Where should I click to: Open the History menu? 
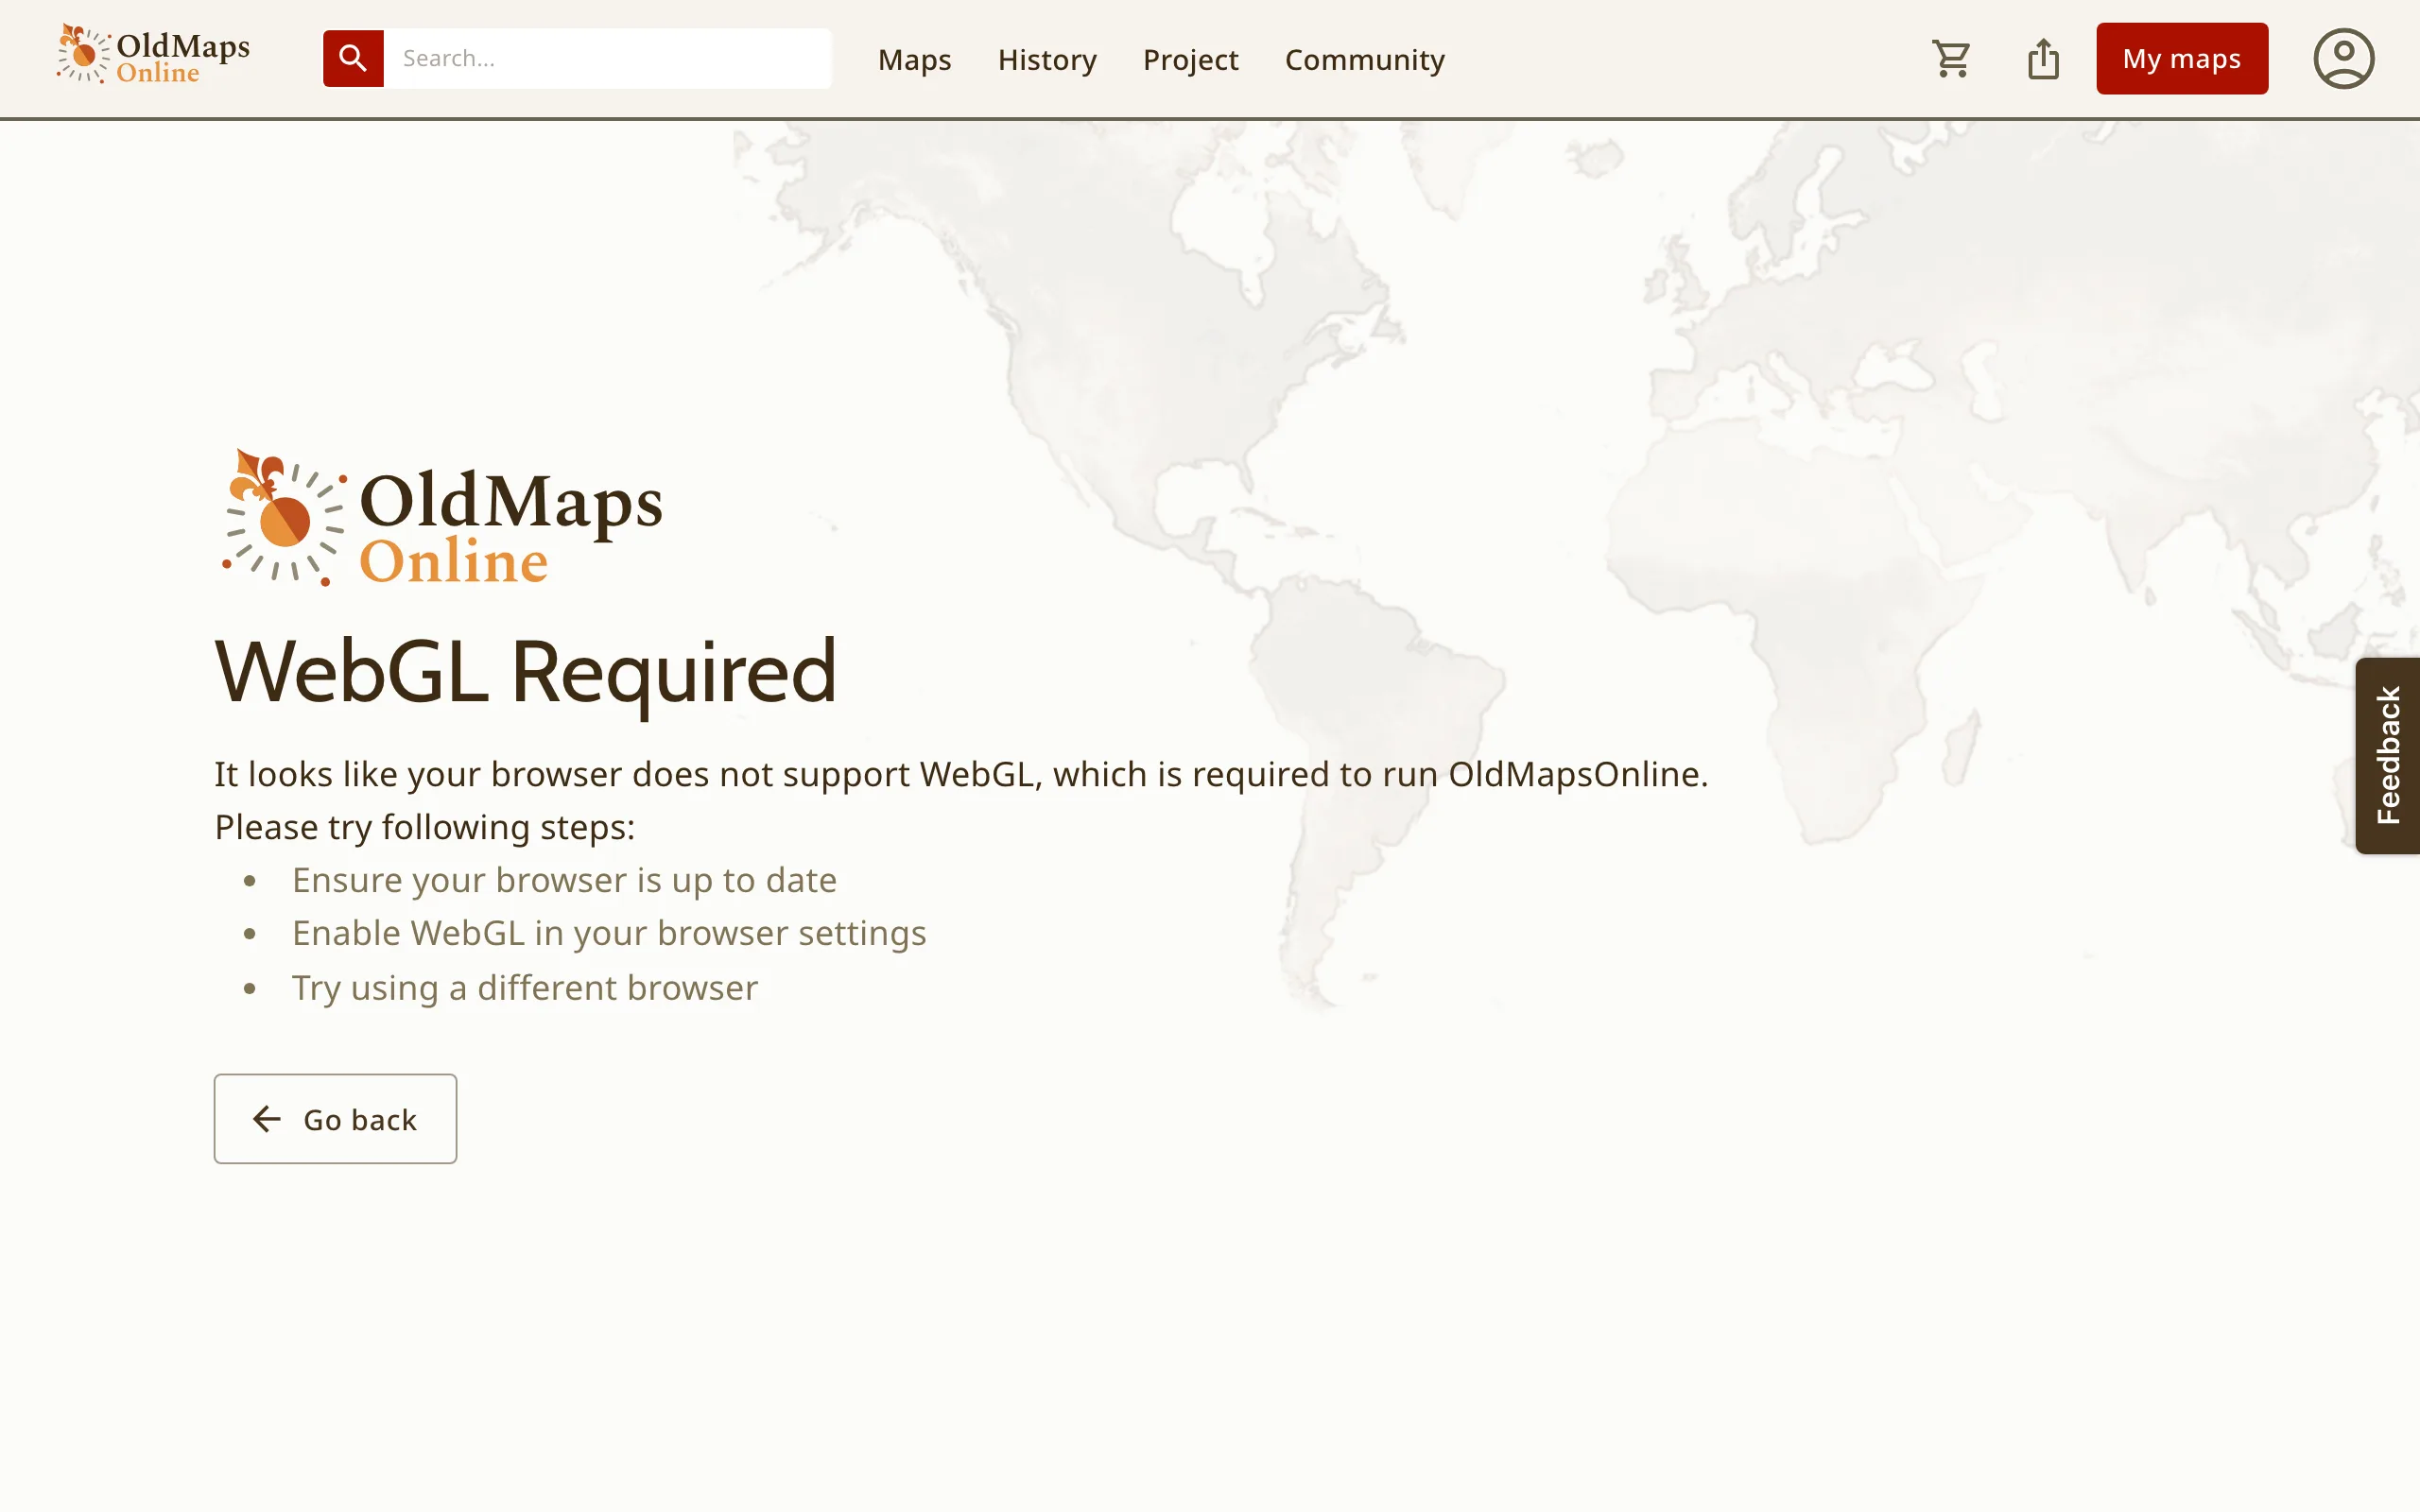coord(1047,59)
